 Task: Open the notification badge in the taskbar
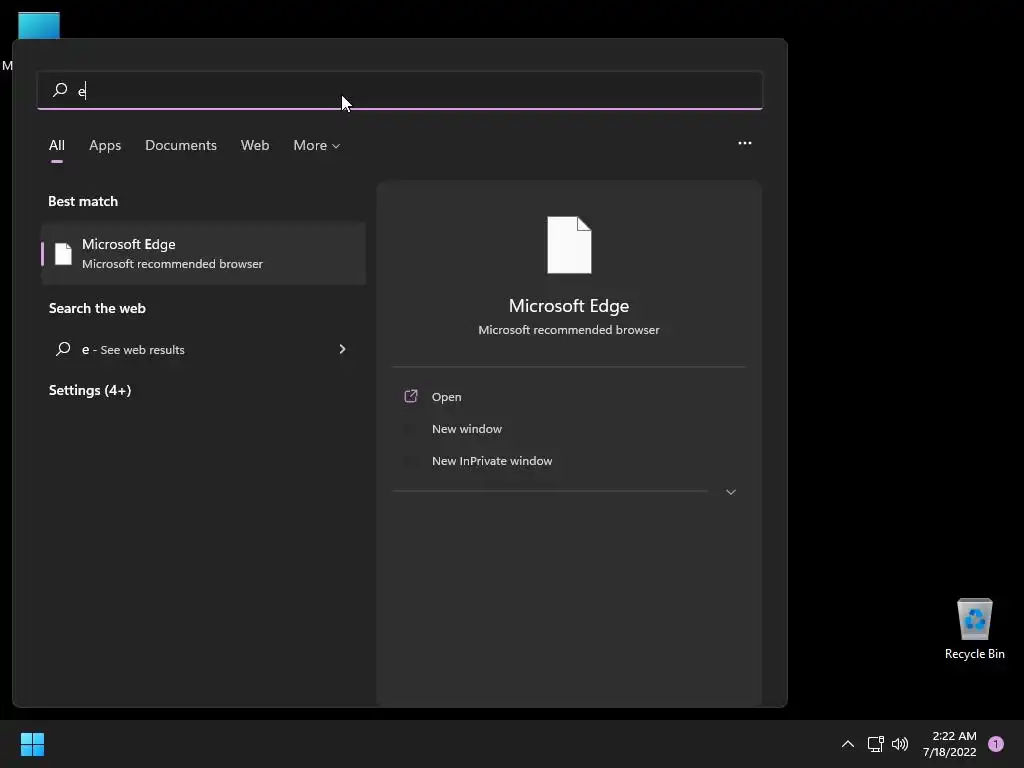coord(996,744)
